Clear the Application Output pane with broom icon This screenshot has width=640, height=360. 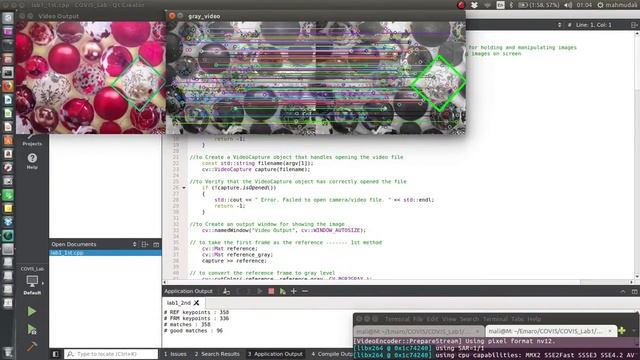point(226,291)
